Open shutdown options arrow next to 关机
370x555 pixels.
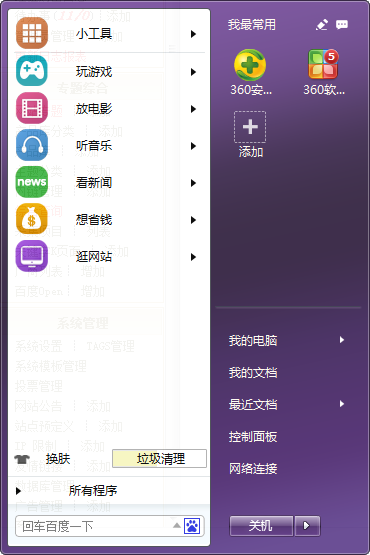pyautogui.click(x=307, y=526)
